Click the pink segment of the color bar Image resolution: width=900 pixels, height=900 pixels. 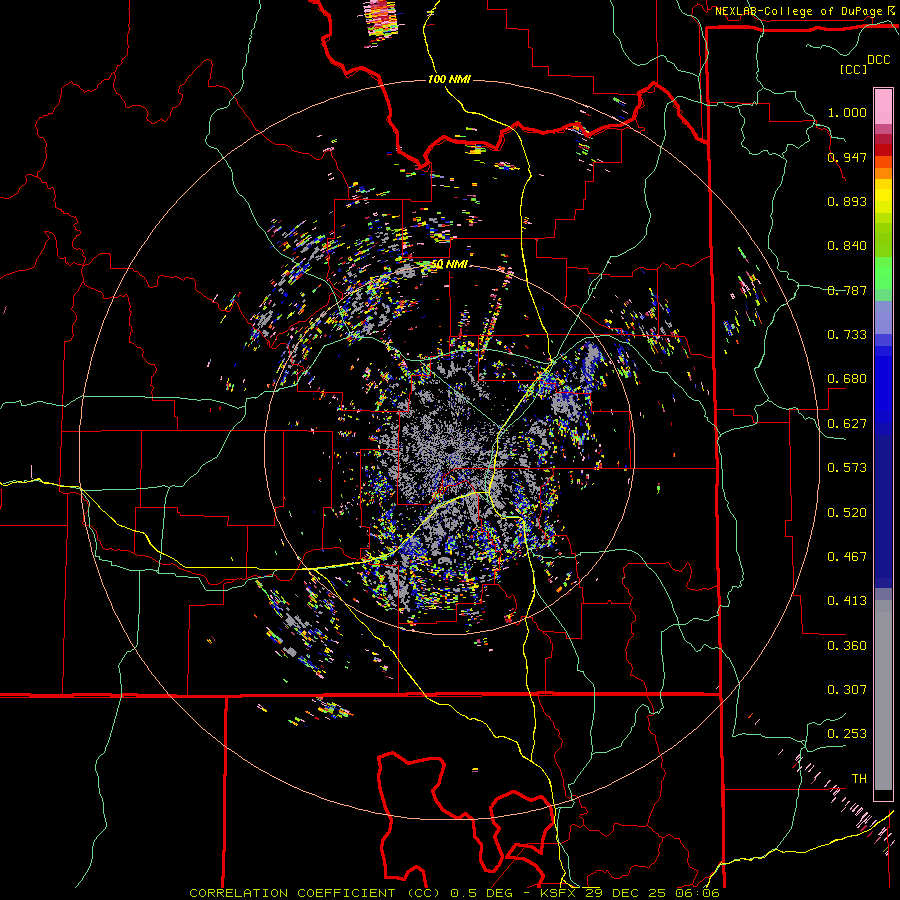[883, 106]
